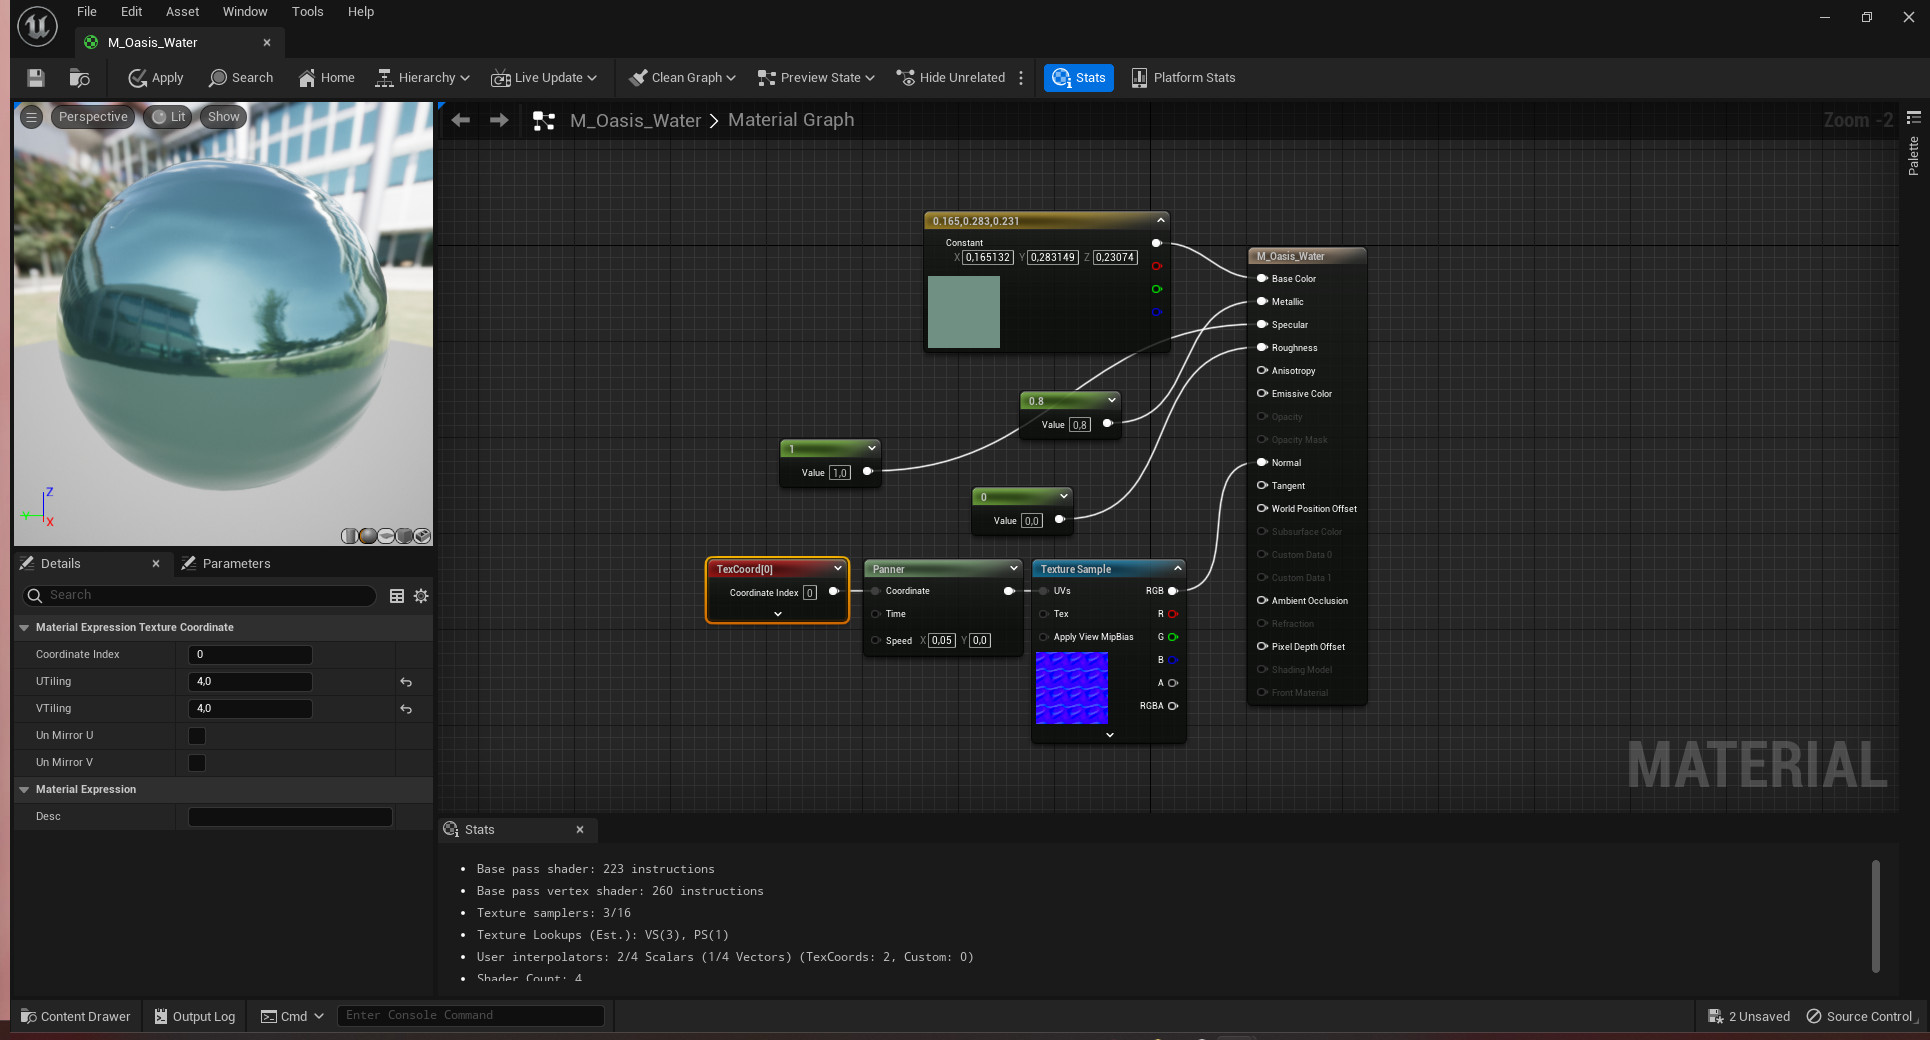The image size is (1930, 1040).
Task: Switch preview mesh to cylinder
Action: click(x=349, y=536)
